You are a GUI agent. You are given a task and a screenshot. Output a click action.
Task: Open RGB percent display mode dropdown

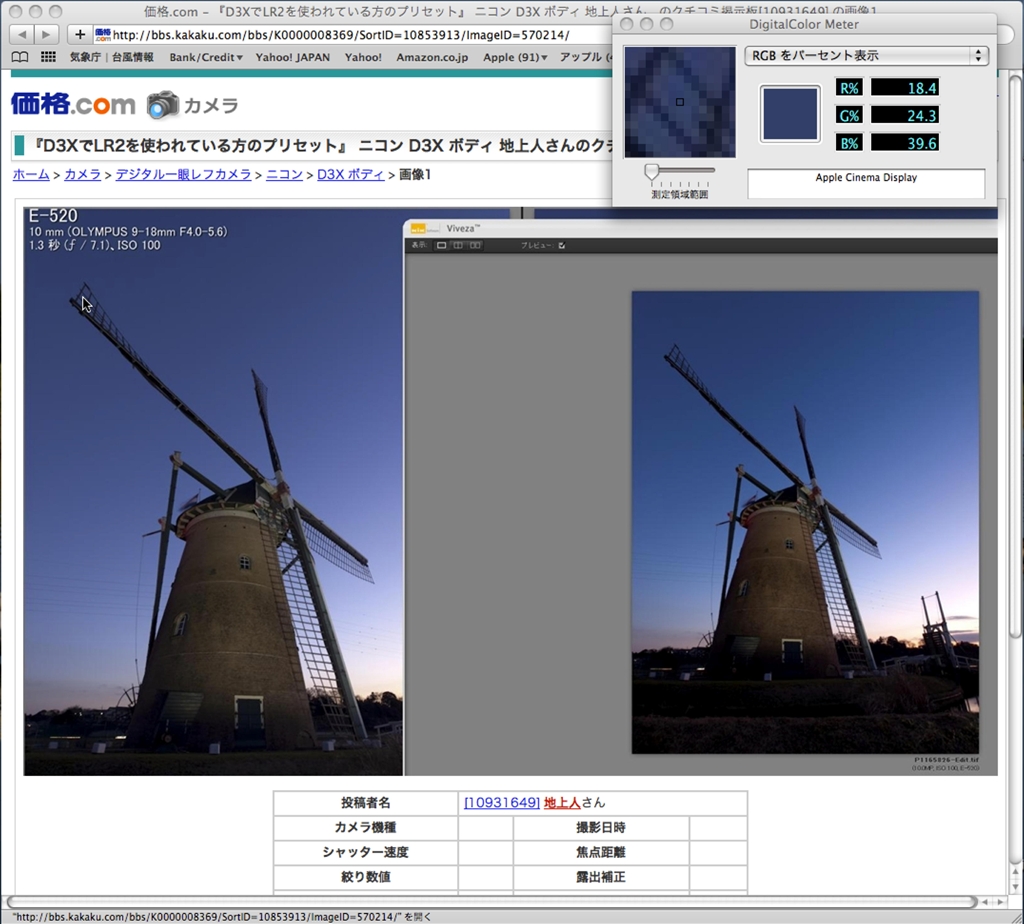tap(866, 56)
